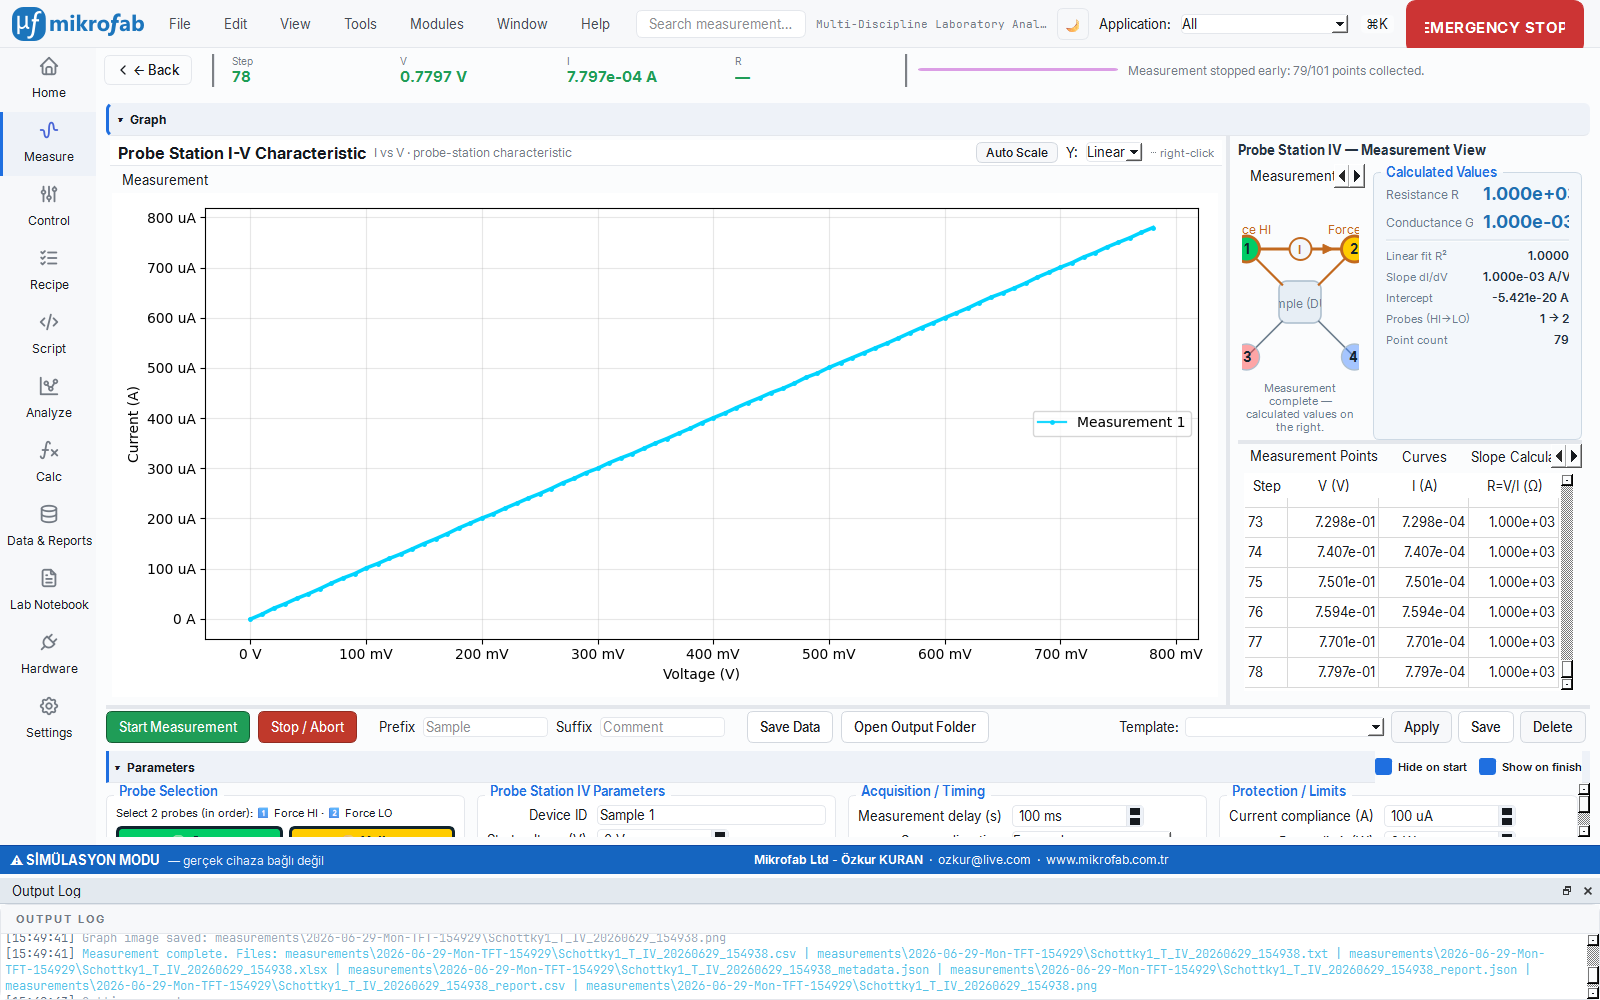Open the Modules menu
The image size is (1600, 1000).
(436, 24)
